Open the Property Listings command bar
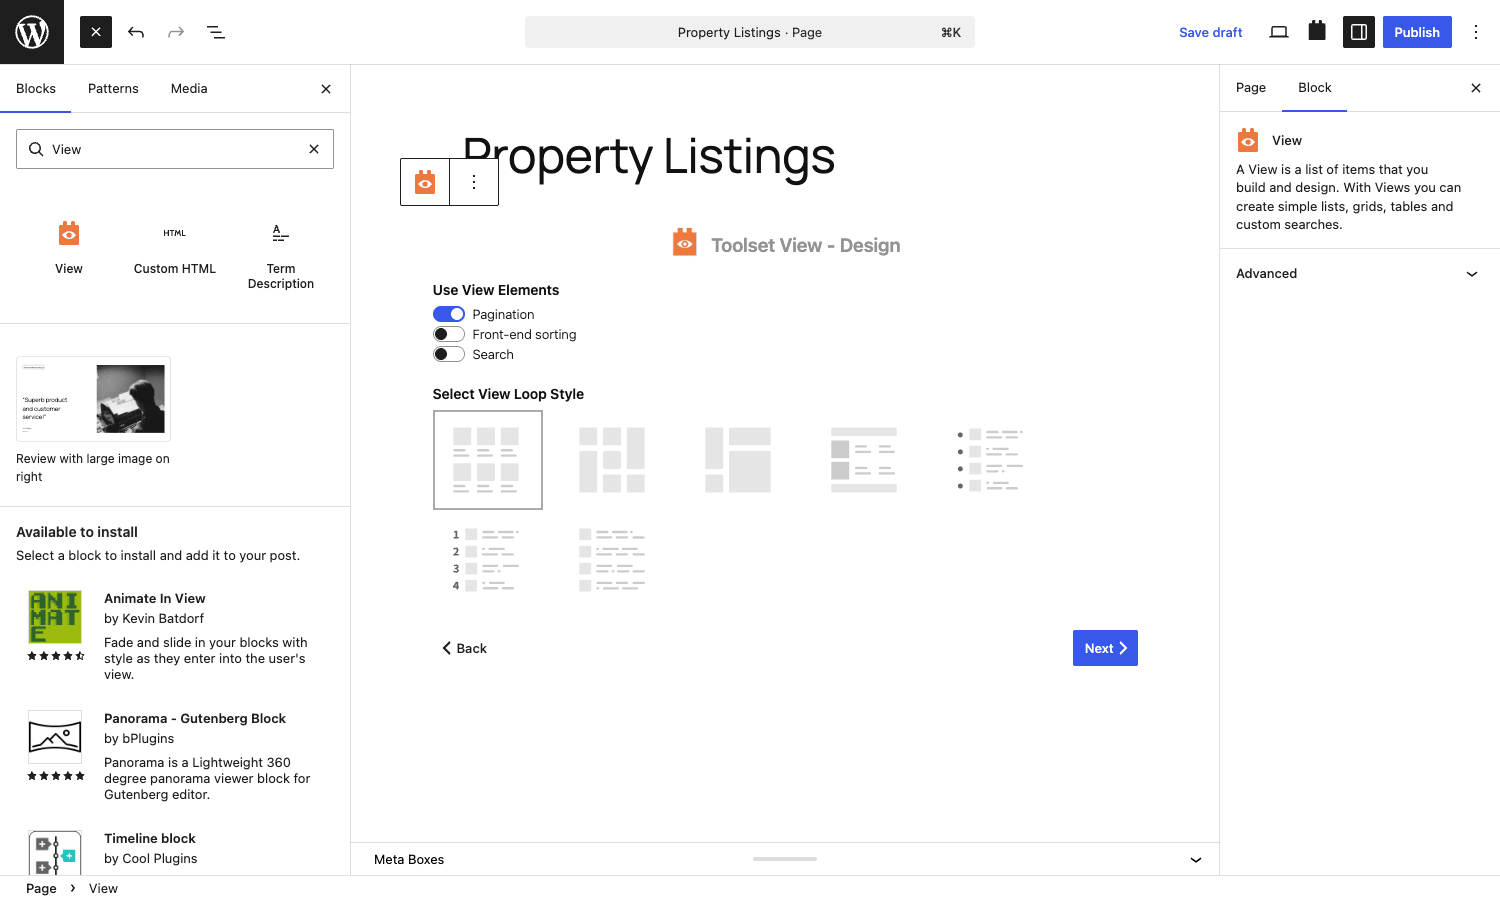The height and width of the screenshot is (900, 1500). pyautogui.click(x=750, y=32)
